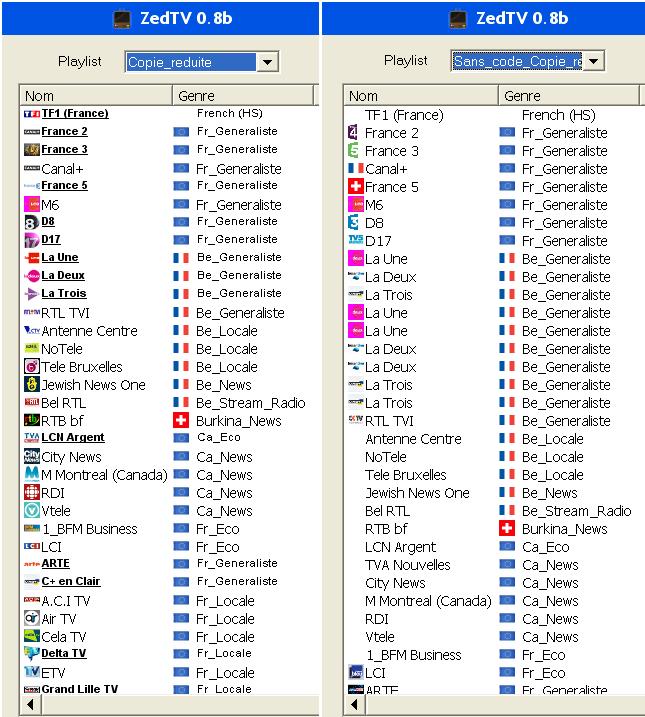Click the left scroll arrow under the right list
Image resolution: width=645 pixels, height=717 pixels.
[353, 705]
